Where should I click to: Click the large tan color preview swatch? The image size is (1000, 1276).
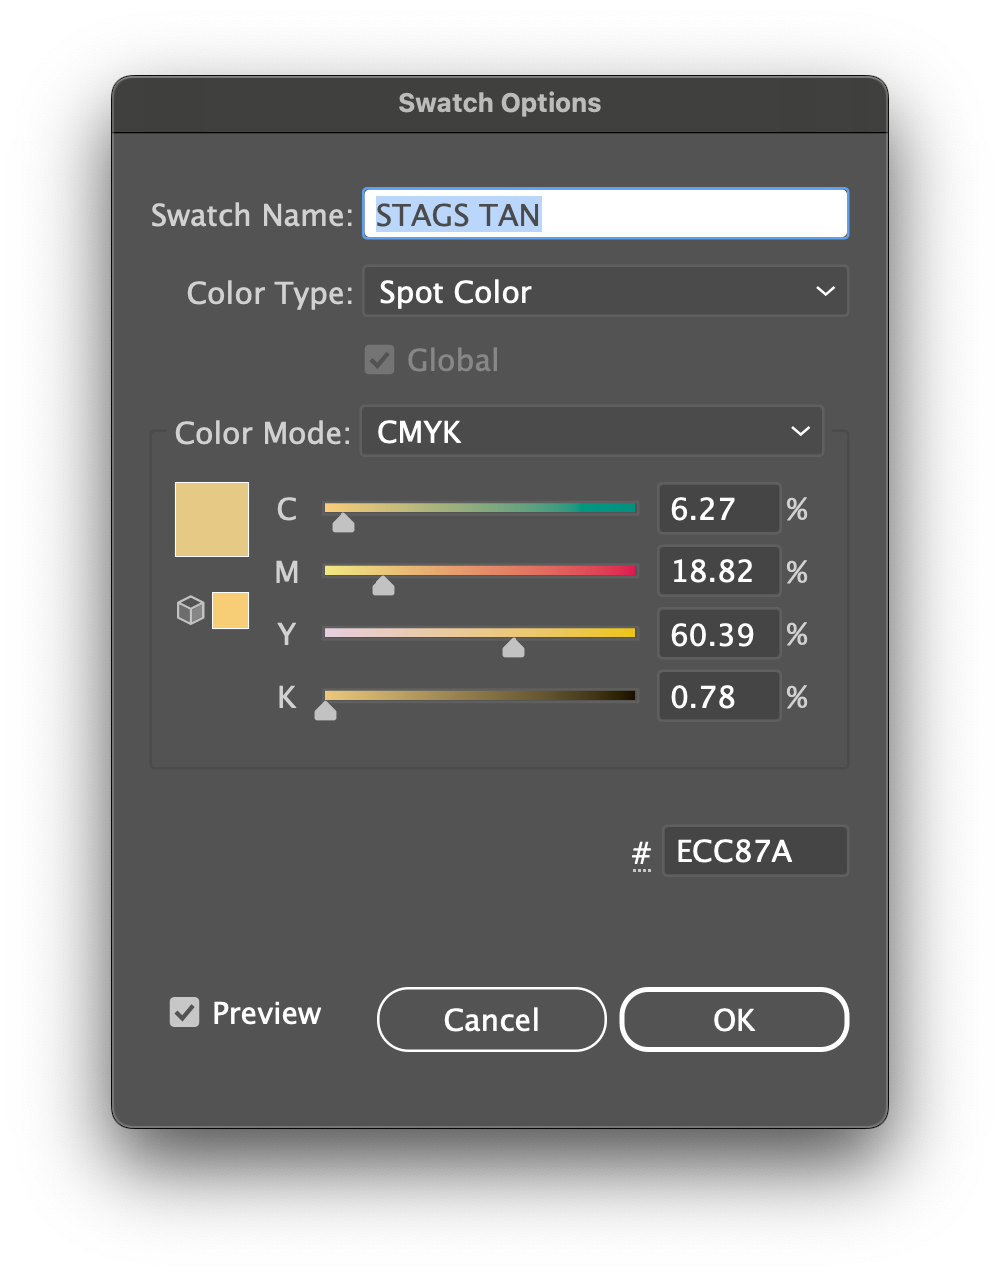tap(212, 519)
